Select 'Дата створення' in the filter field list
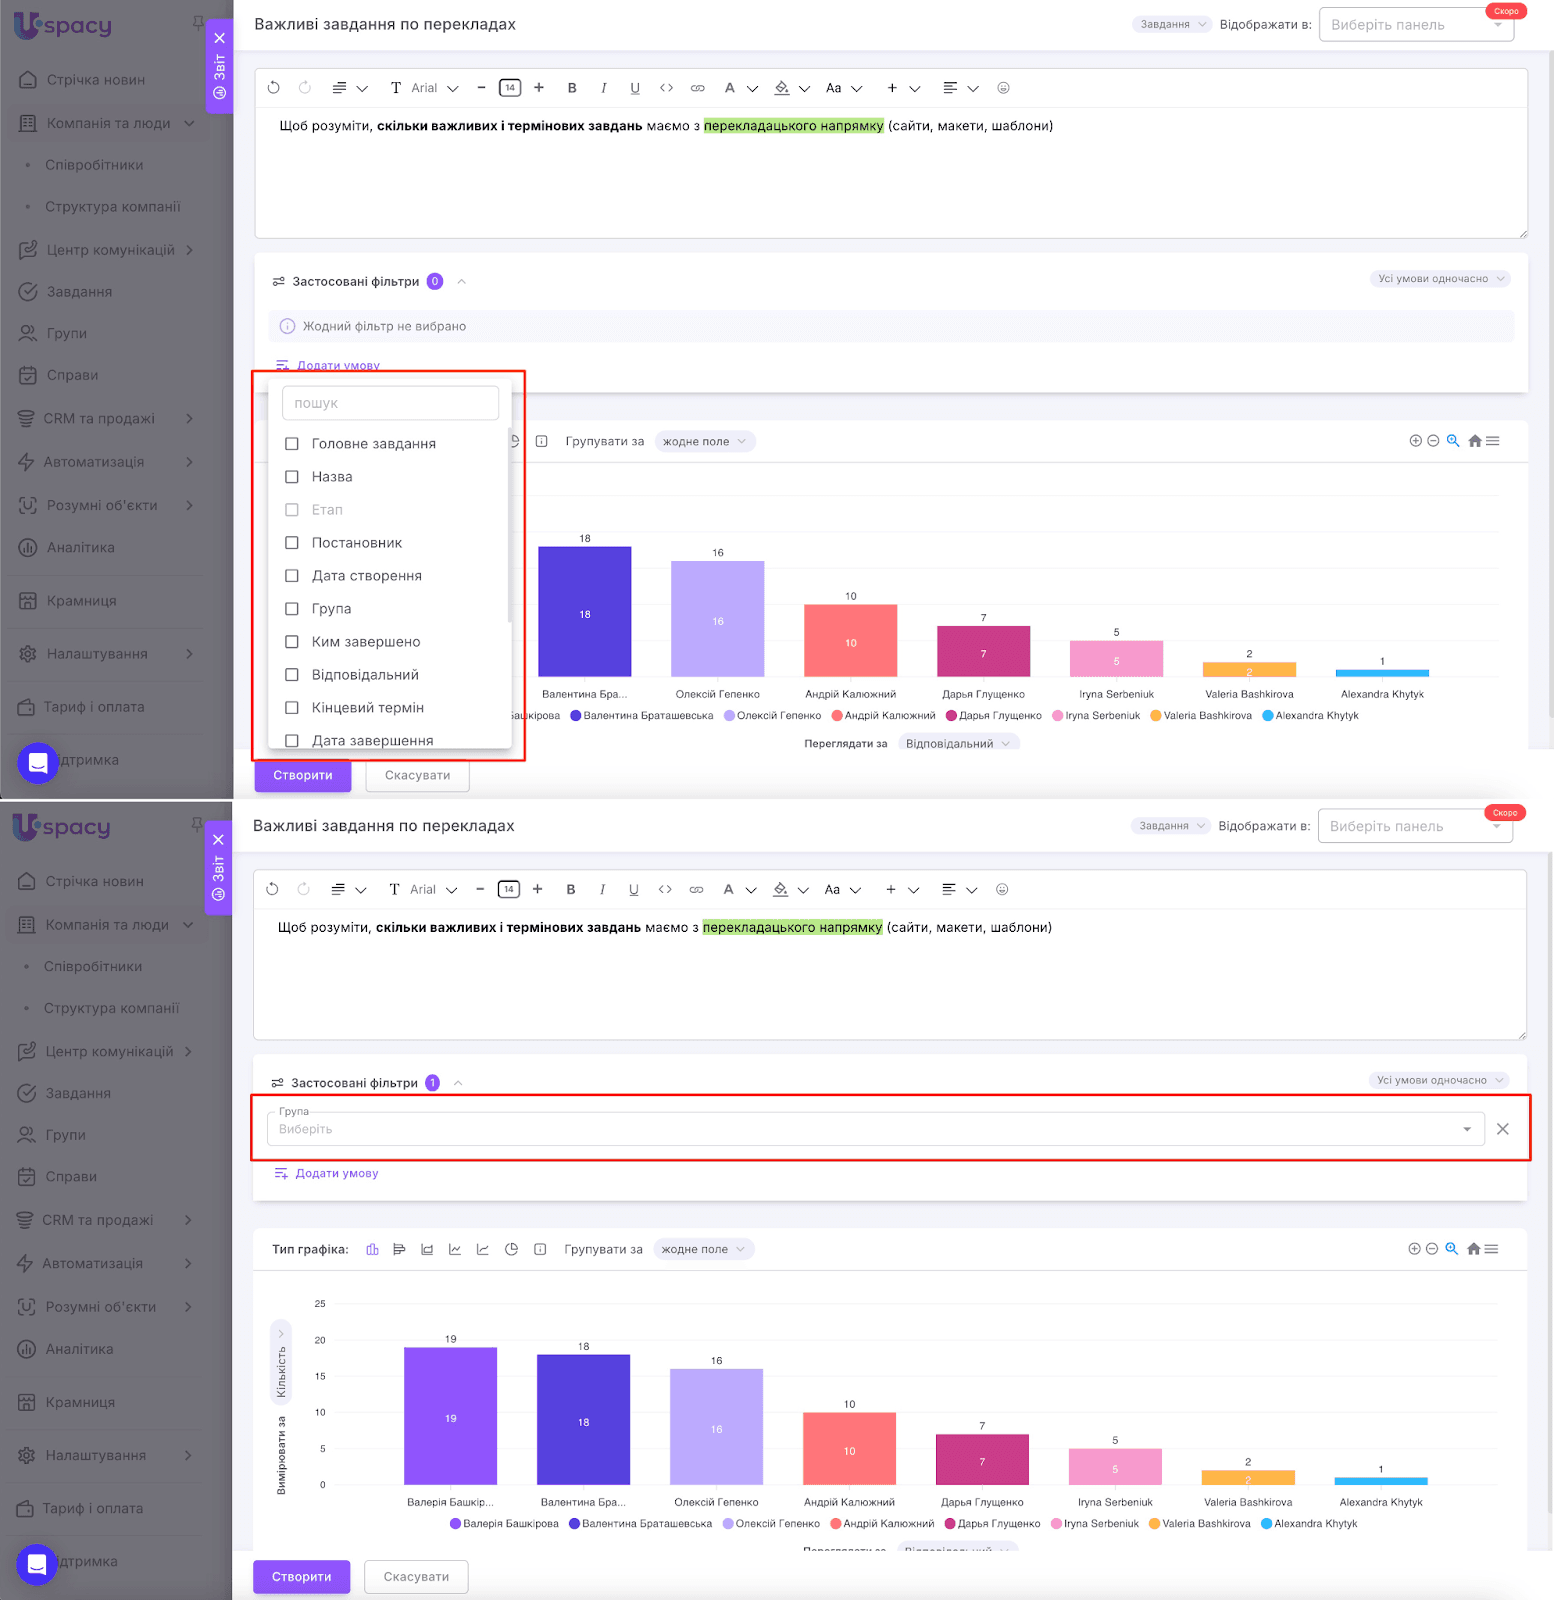 tap(366, 576)
